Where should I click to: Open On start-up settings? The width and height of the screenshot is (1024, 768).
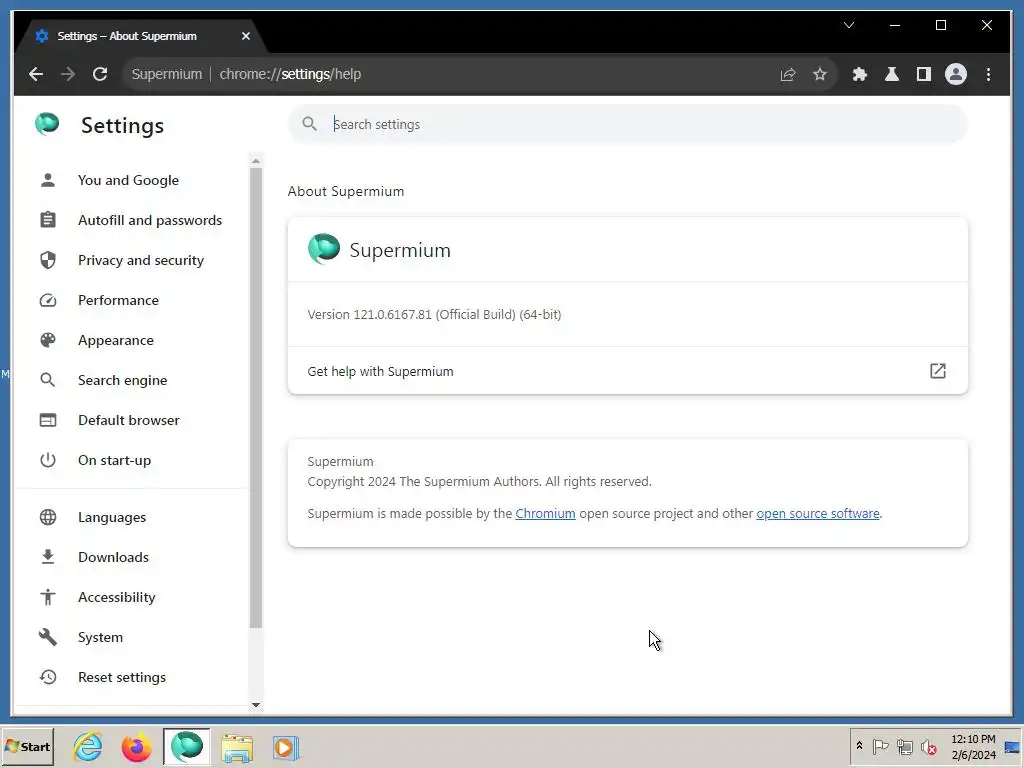point(114,460)
